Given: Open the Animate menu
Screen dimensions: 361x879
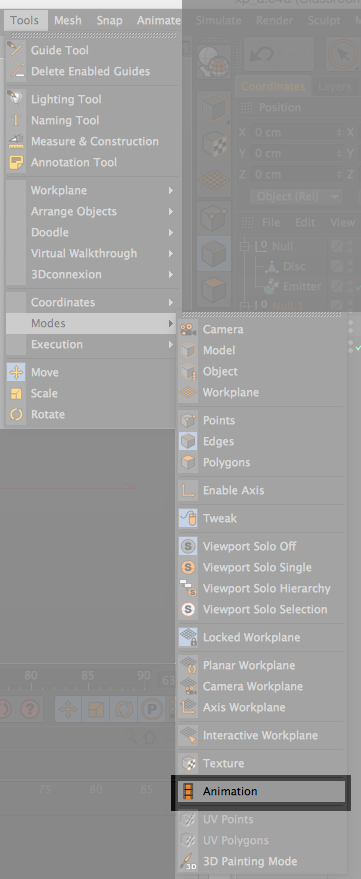Looking at the screenshot, I should coord(159,21).
